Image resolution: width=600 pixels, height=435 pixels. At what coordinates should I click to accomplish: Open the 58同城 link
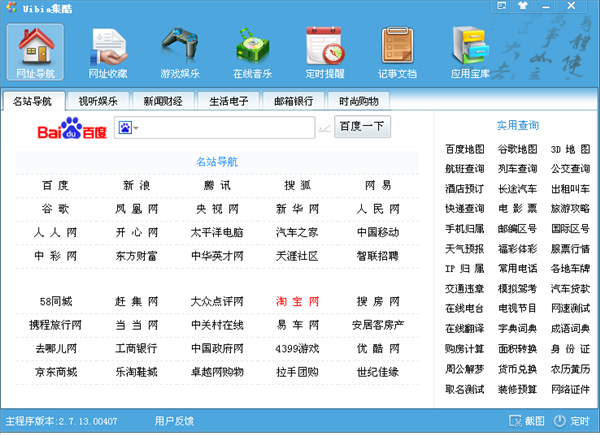56,301
